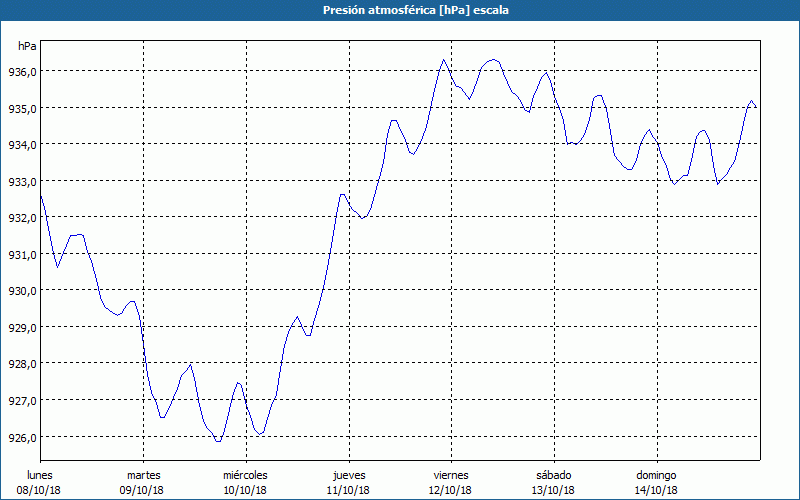Click the 'jueves' day label
Viewport: 800px width, 500px height.
pyautogui.click(x=349, y=475)
